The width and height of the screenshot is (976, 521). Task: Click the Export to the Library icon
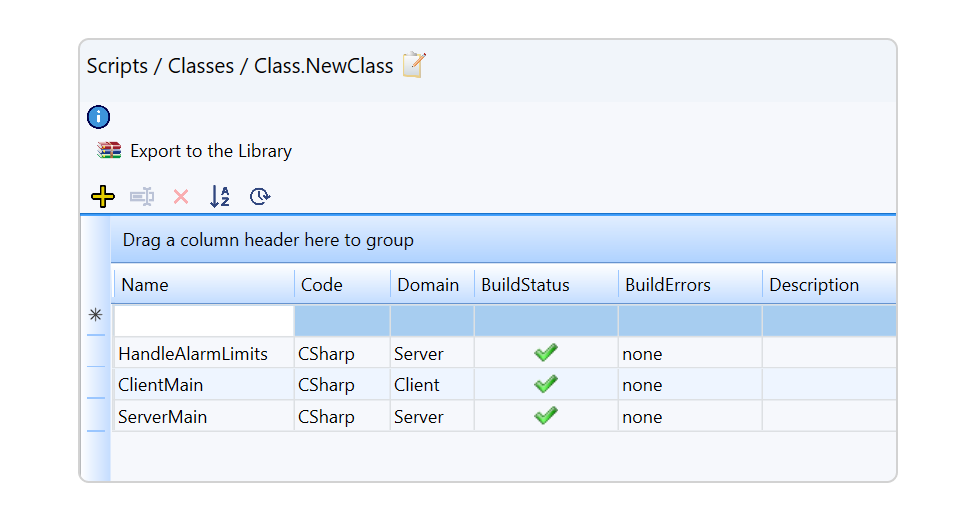[x=108, y=151]
